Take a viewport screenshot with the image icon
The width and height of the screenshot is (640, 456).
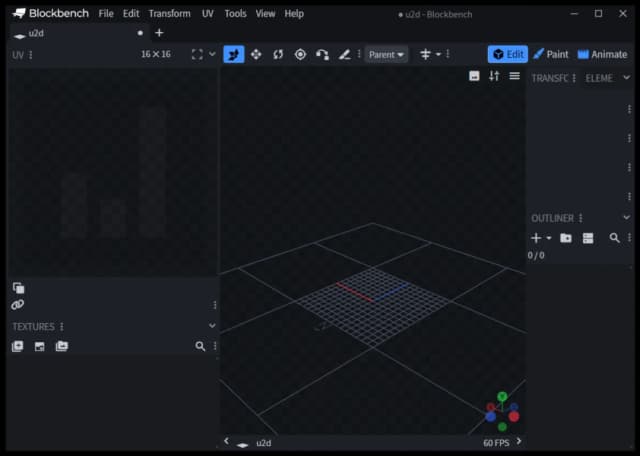click(x=474, y=76)
